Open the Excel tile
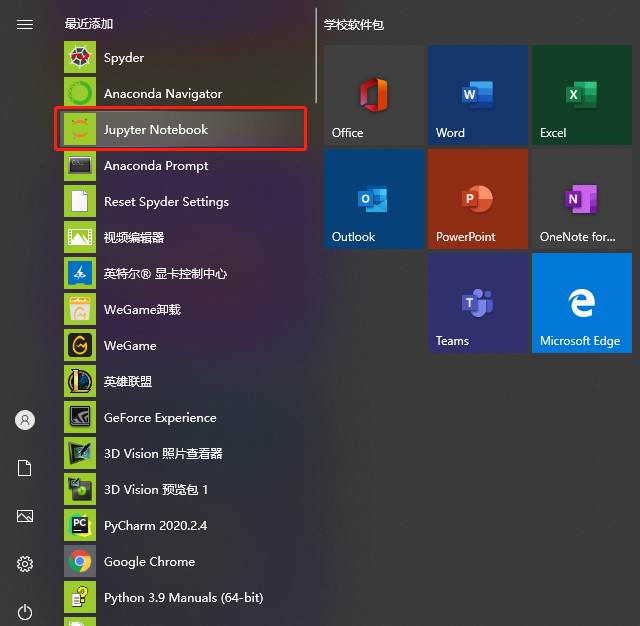The height and width of the screenshot is (626, 640). (x=581, y=95)
